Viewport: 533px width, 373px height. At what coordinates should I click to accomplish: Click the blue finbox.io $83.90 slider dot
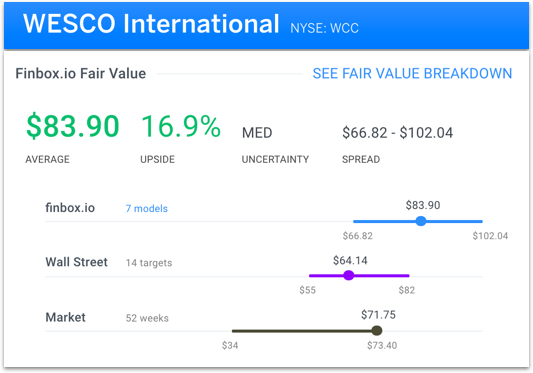pyautogui.click(x=421, y=221)
